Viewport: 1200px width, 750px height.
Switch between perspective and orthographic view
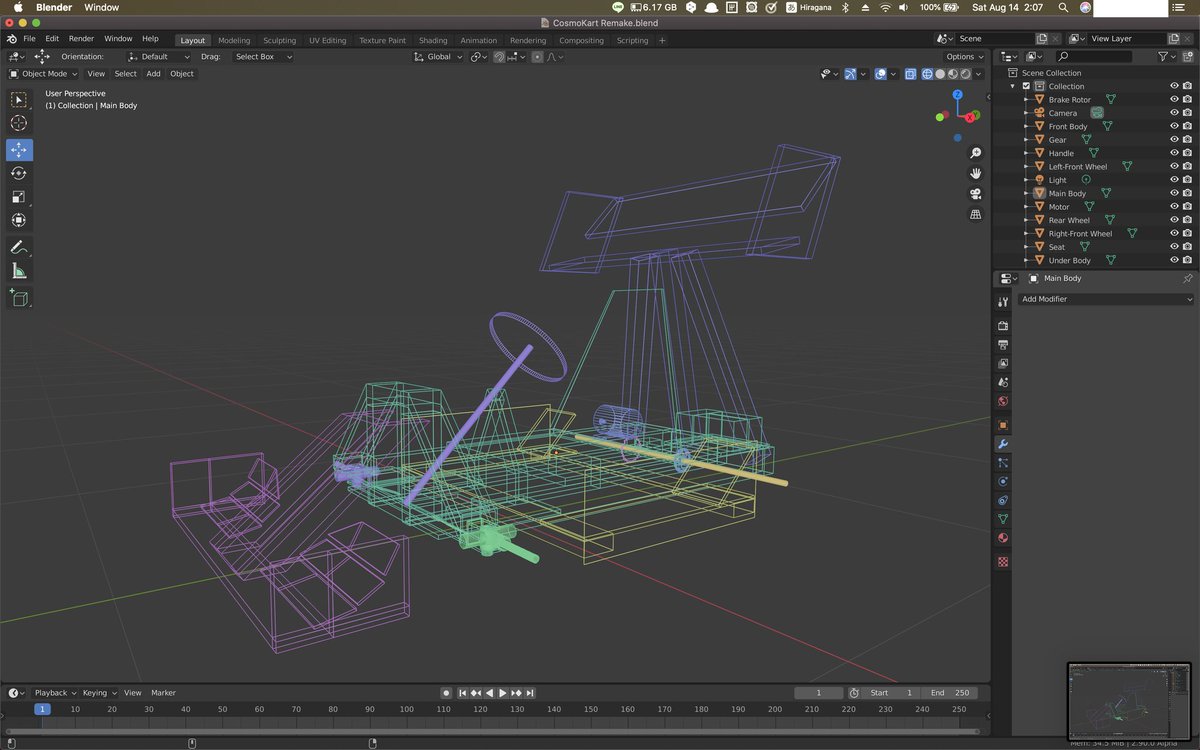976,214
